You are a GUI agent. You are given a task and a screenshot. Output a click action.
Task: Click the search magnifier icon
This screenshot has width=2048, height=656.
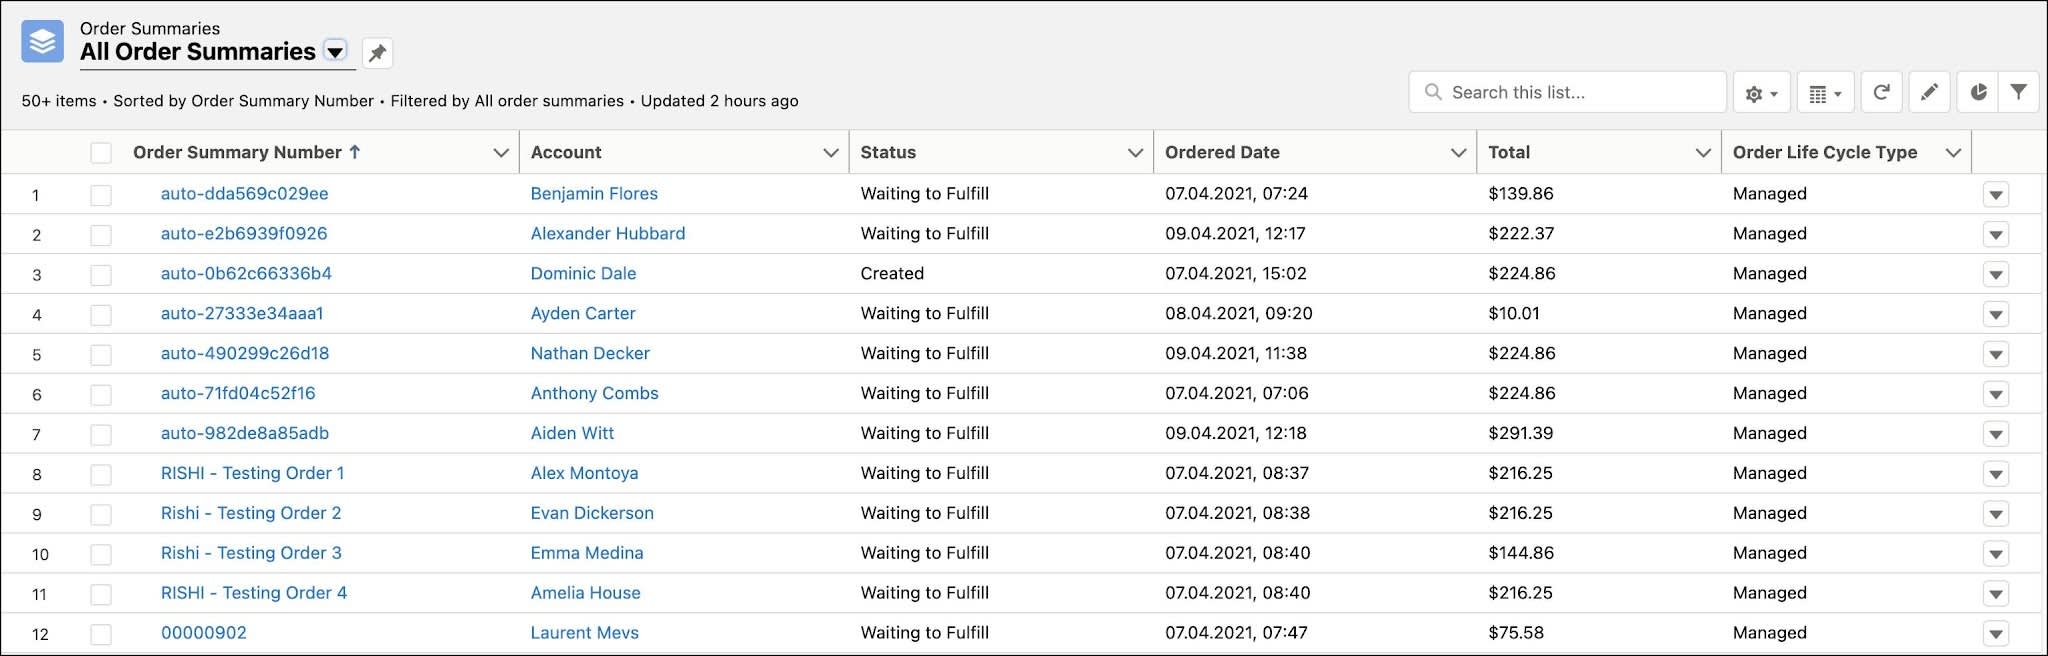coord(1433,92)
